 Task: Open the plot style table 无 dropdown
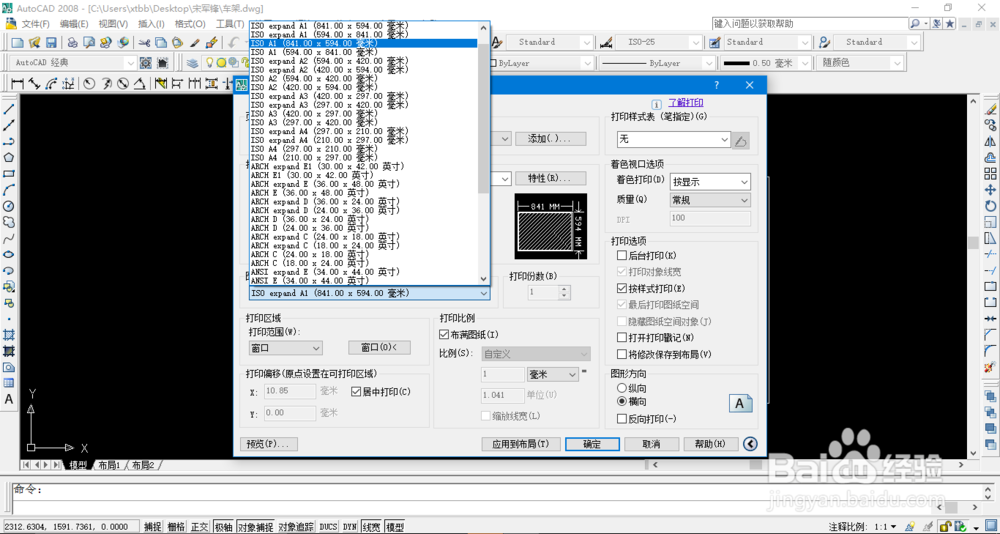(x=673, y=140)
